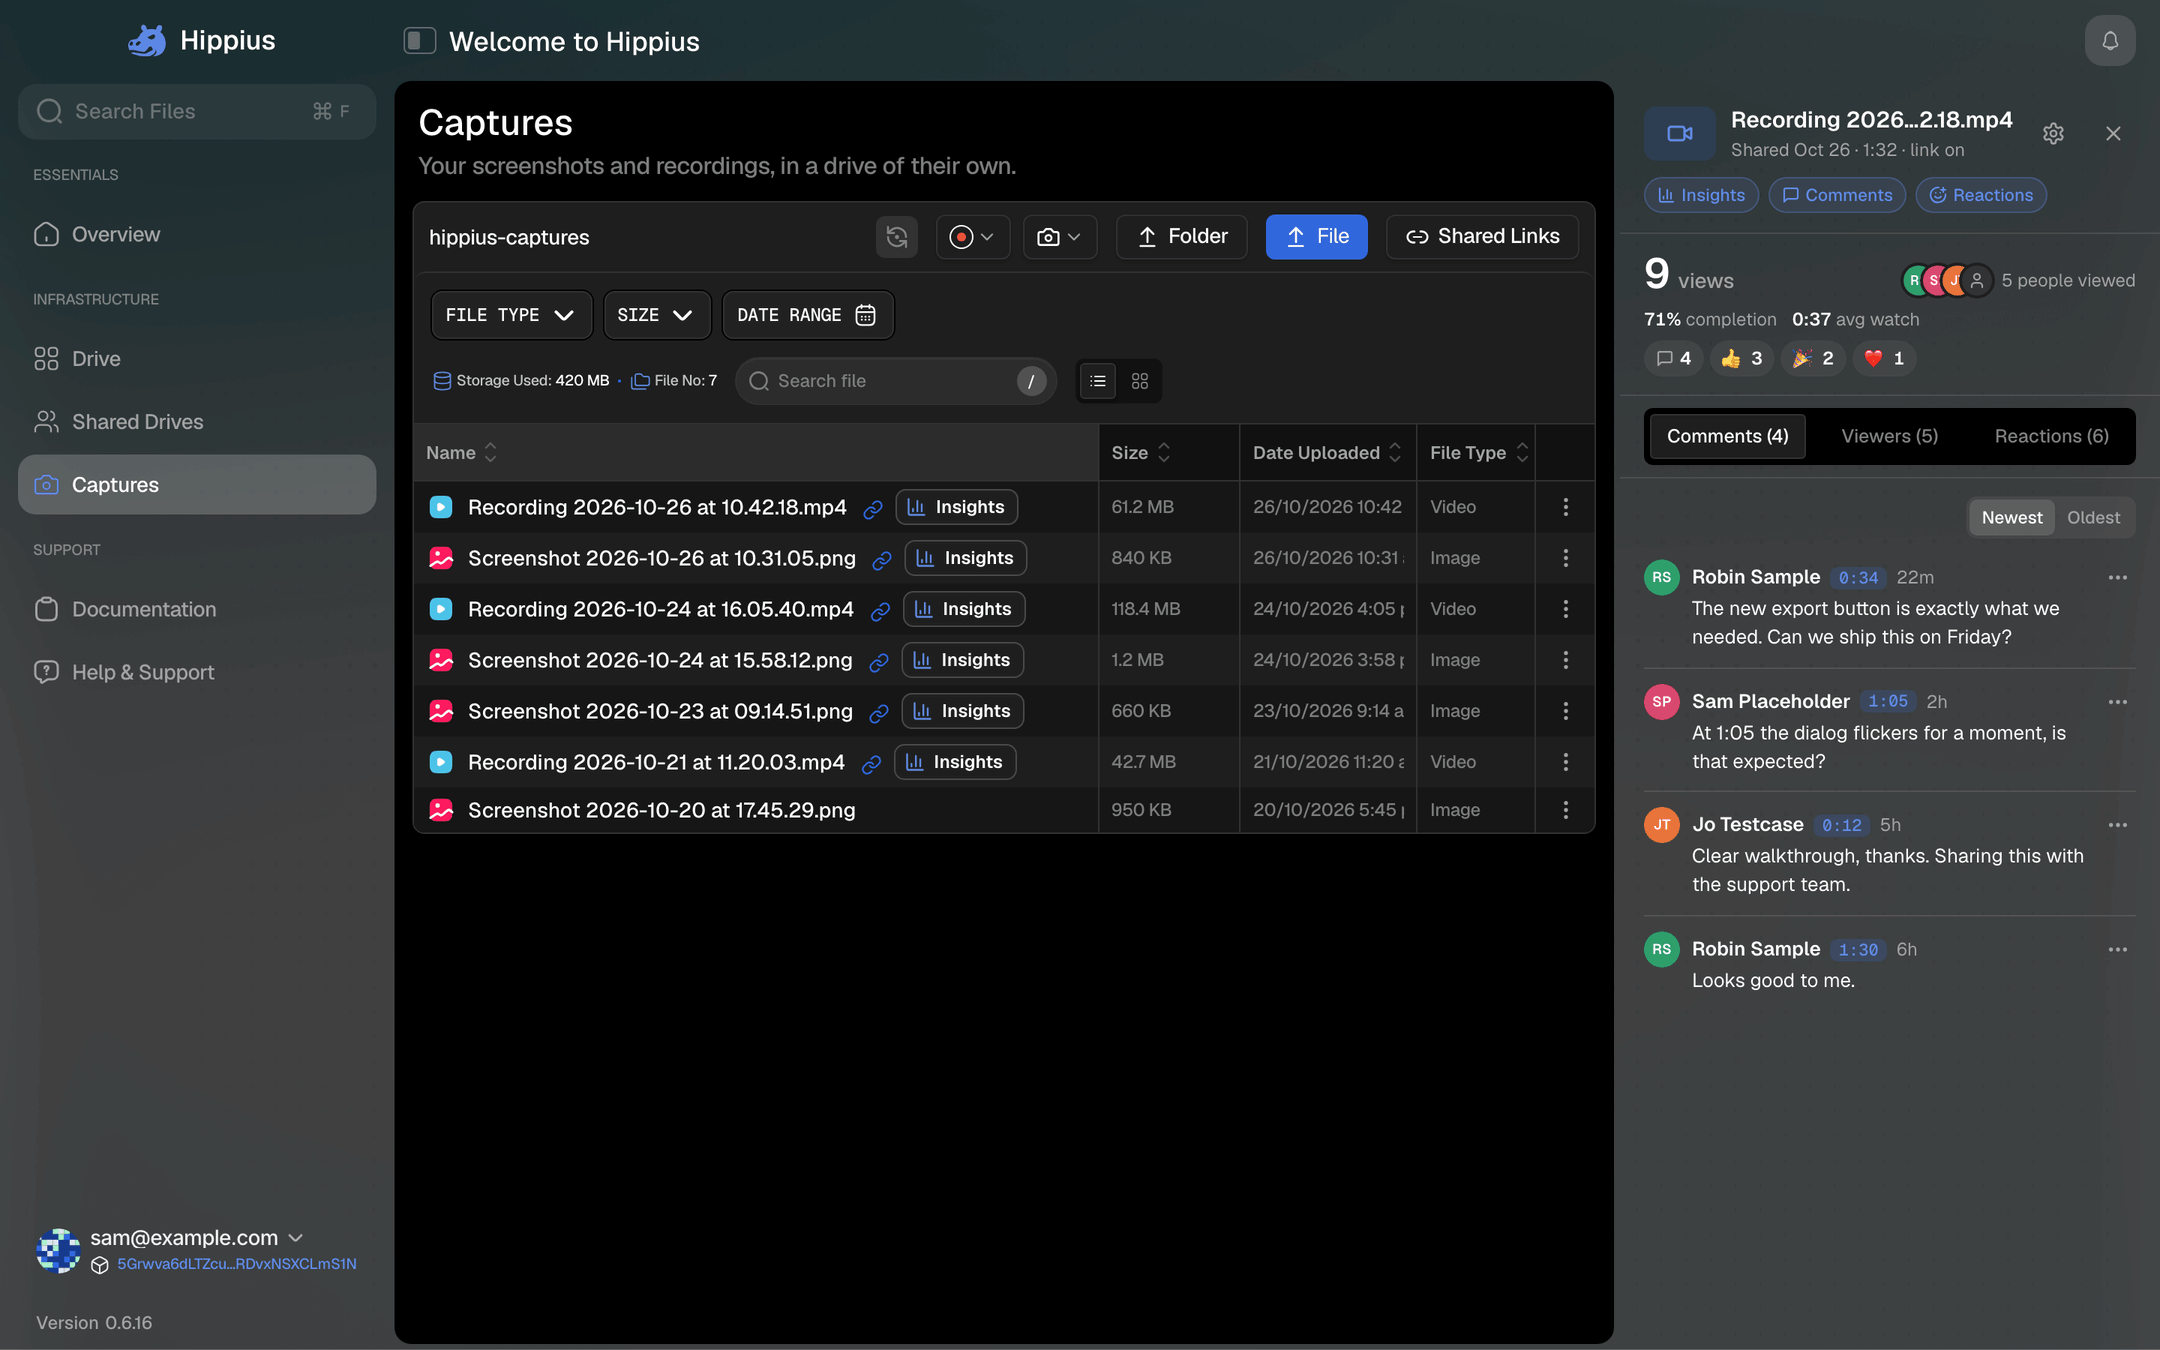Screen dimensions: 2160x1350
Task: Switch to list view
Action: coord(1098,381)
